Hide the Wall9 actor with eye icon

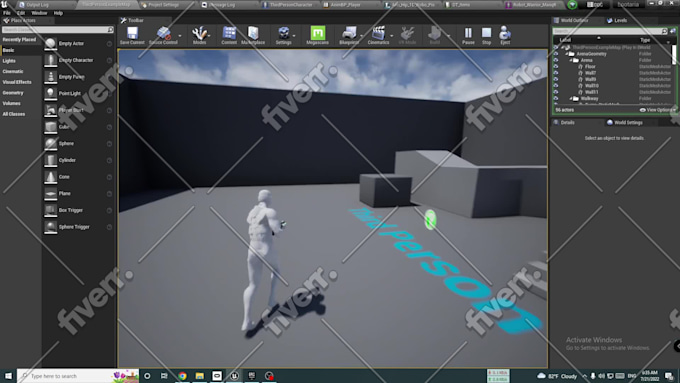pos(556,79)
